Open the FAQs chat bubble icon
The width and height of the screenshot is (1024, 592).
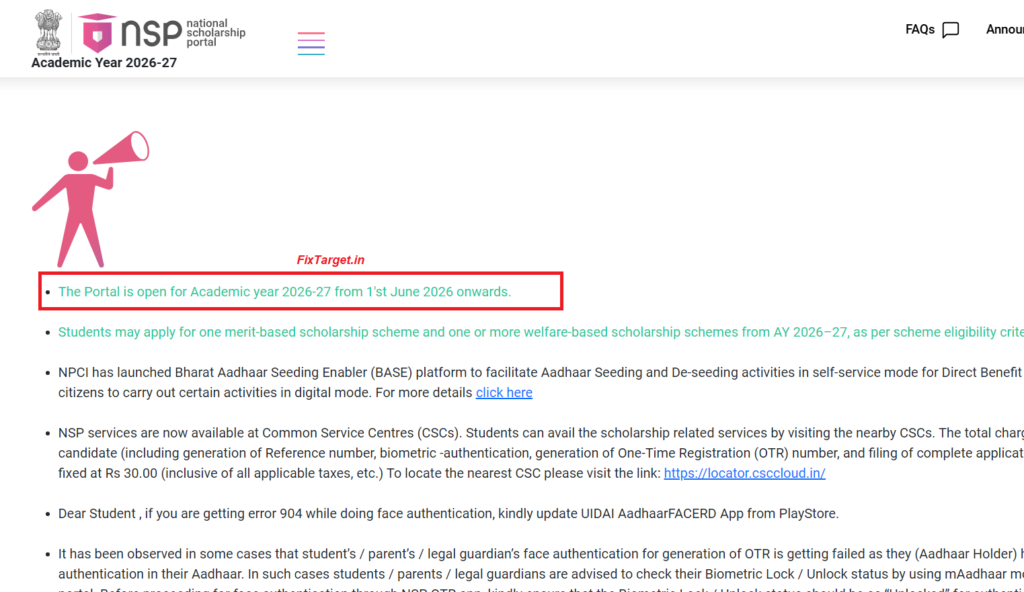click(951, 30)
